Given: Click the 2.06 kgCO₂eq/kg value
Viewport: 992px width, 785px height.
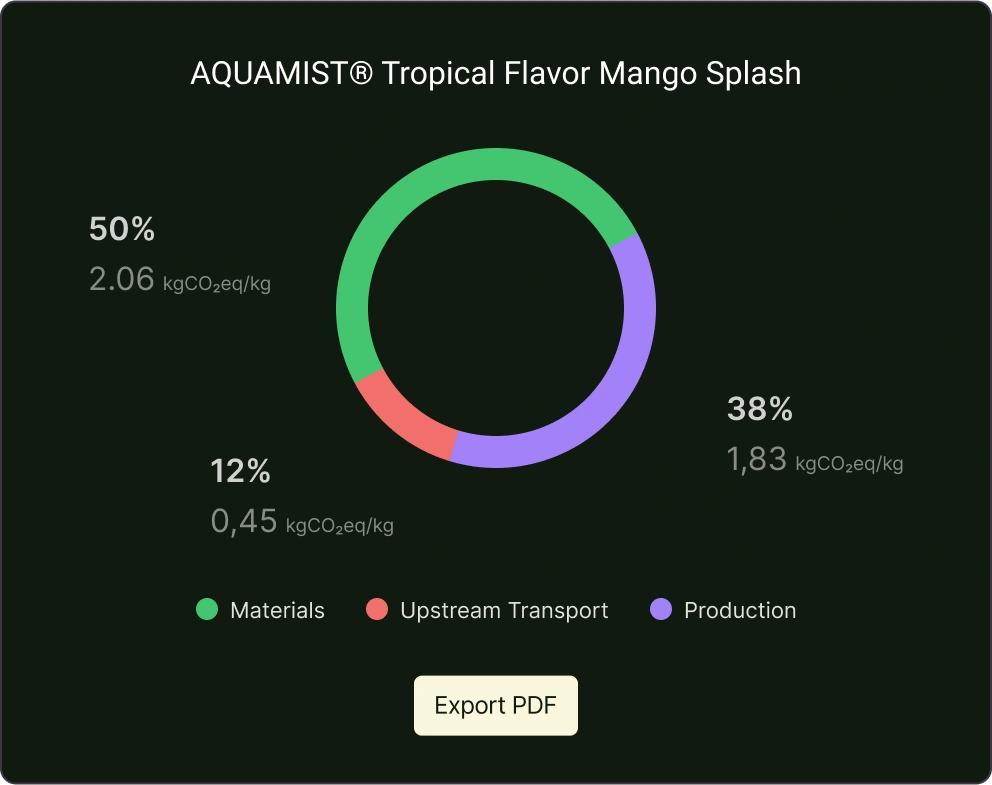Looking at the screenshot, I should tap(180, 279).
